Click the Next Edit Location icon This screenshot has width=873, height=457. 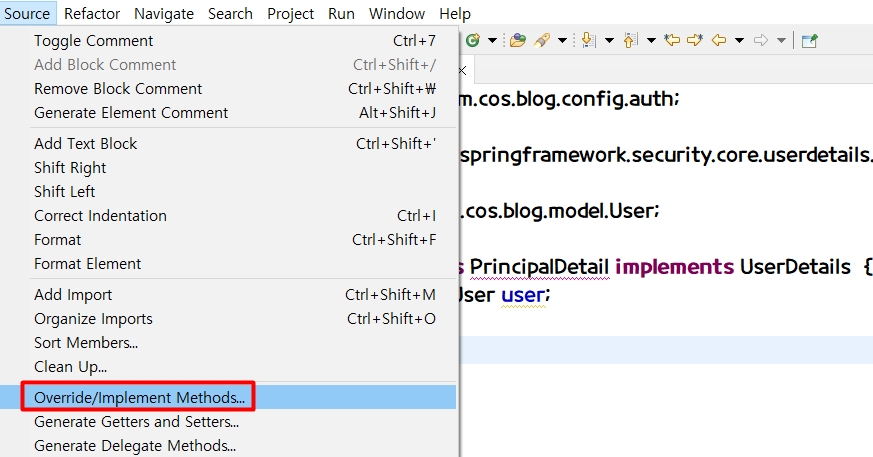tap(695, 40)
